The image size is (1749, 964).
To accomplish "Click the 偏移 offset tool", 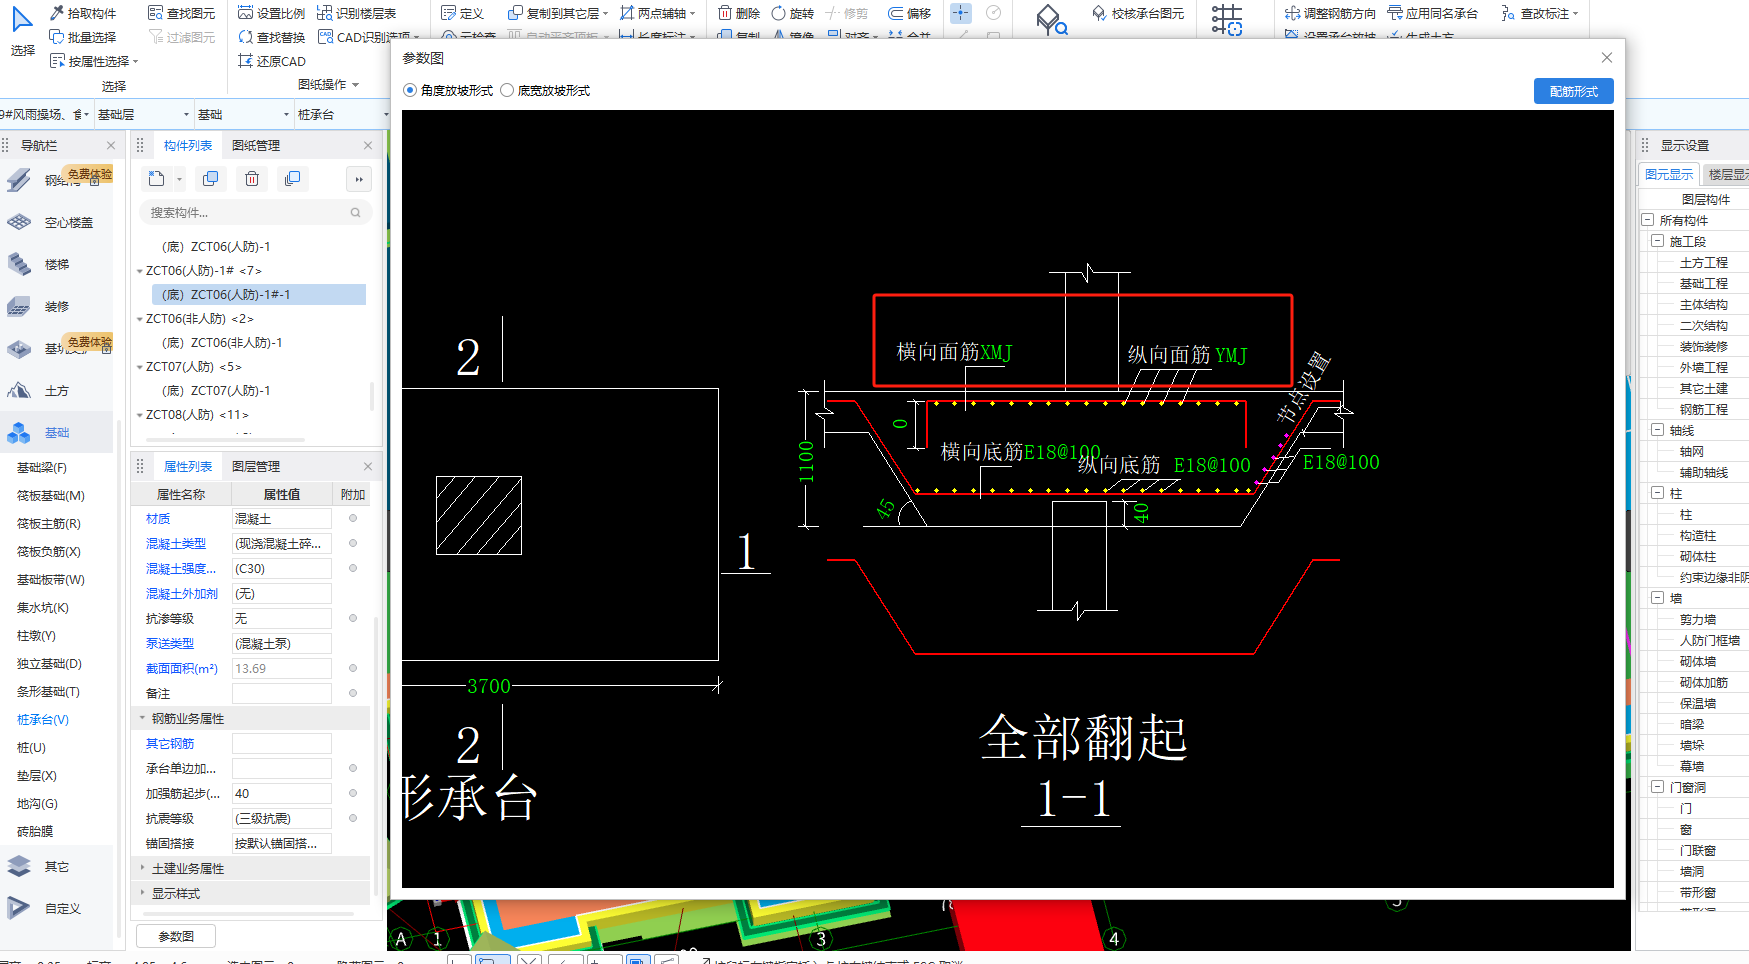I will click(909, 13).
